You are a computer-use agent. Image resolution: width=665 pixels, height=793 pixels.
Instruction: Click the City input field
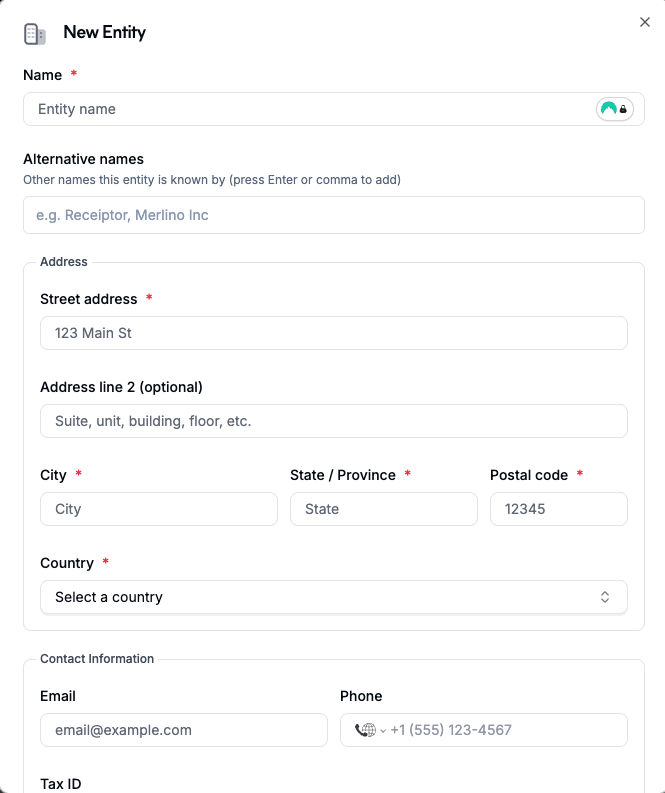coord(158,509)
